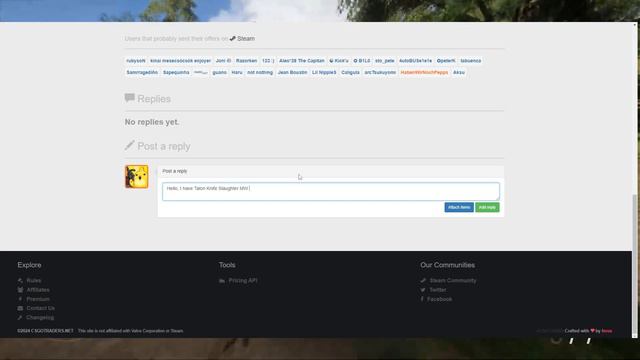Open the yellow user avatar thumbnail
Viewport: 640px width, 360px height.
point(137,177)
